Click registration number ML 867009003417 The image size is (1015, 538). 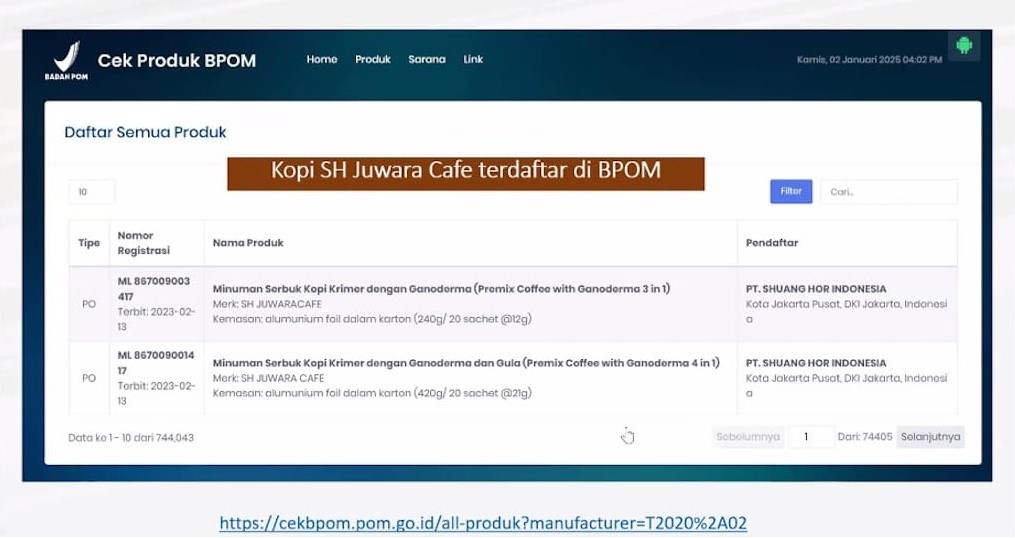point(153,289)
